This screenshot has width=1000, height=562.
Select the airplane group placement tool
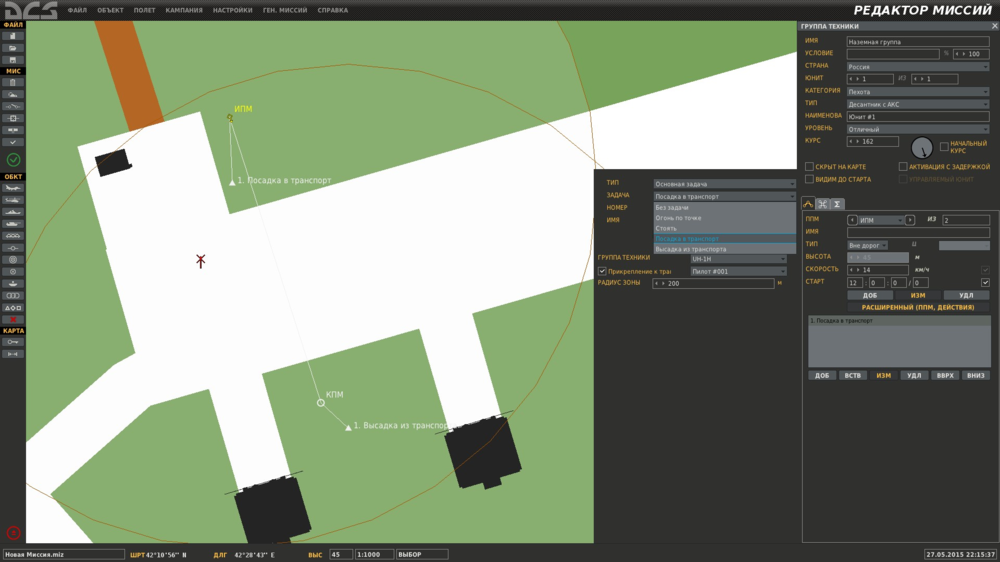[x=13, y=188]
